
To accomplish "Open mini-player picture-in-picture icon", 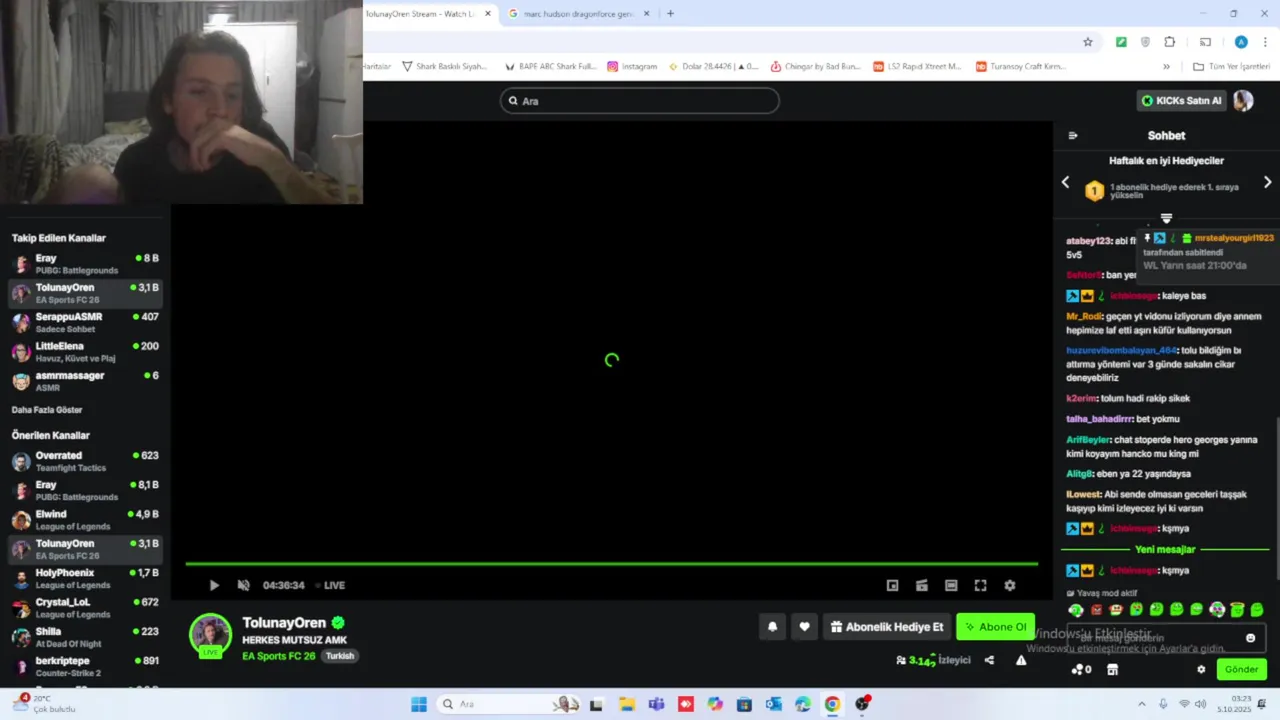I will (x=892, y=585).
